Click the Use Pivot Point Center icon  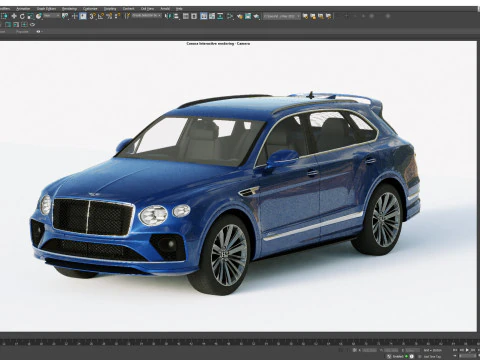click(x=65, y=16)
